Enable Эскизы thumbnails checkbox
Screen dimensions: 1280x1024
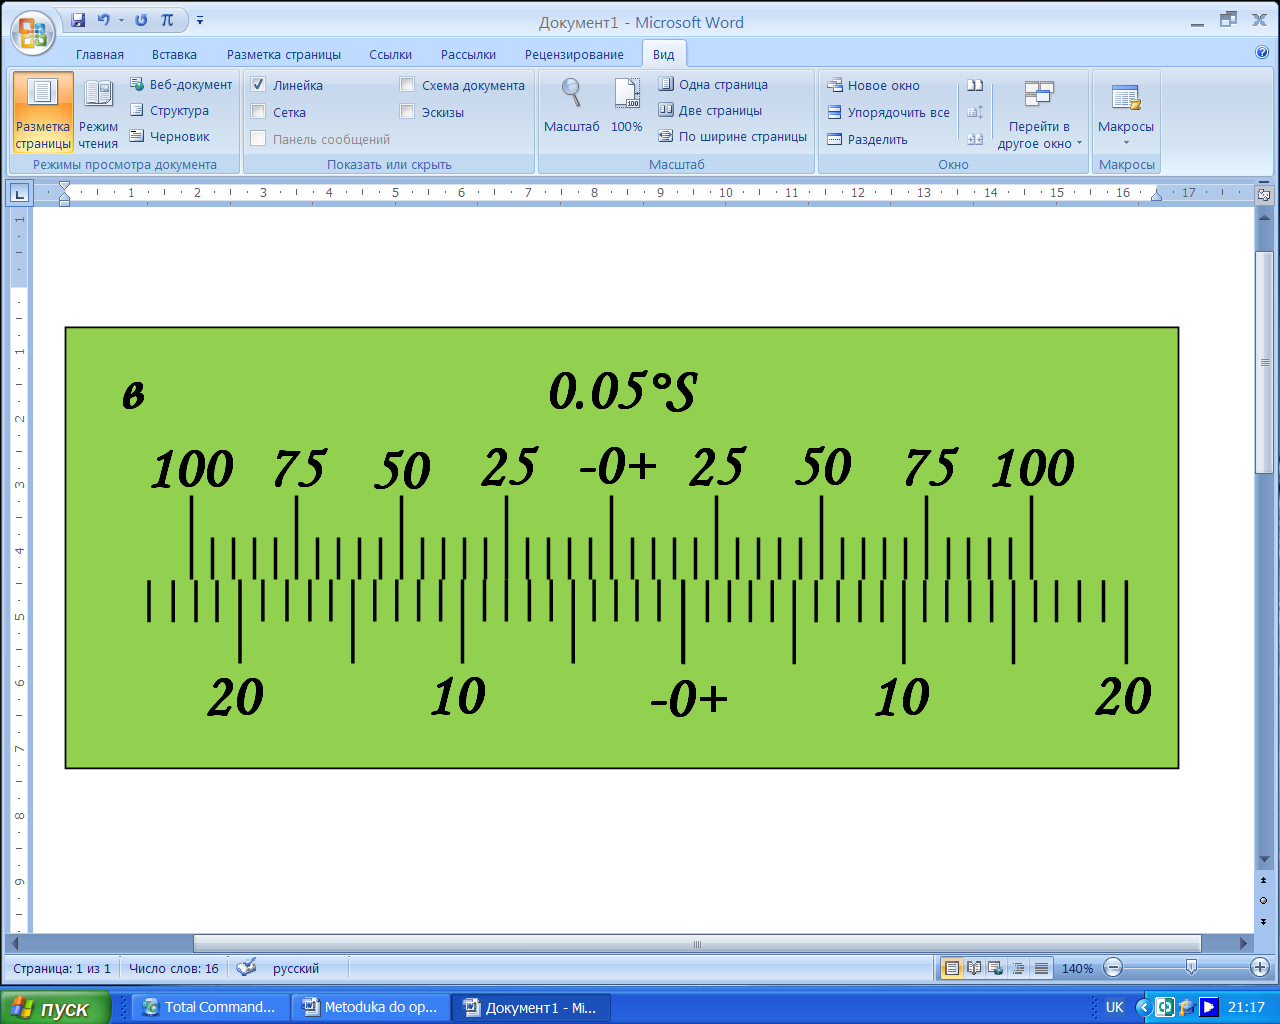[x=407, y=112]
